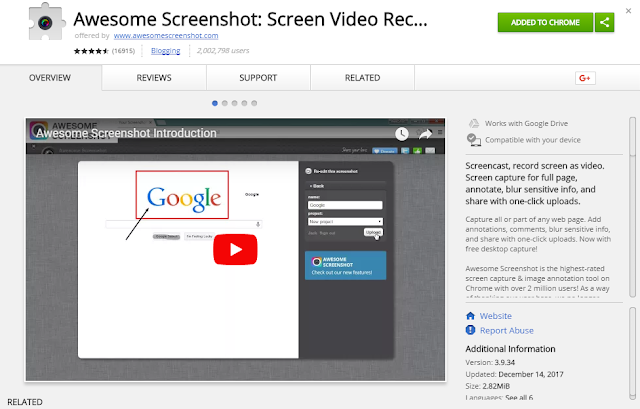The image size is (640, 409).
Task: Click the description panel scrollbar
Action: (633, 207)
